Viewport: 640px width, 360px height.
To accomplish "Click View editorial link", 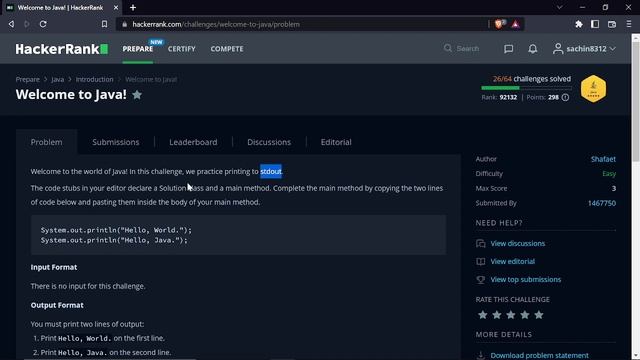I will pos(513,262).
